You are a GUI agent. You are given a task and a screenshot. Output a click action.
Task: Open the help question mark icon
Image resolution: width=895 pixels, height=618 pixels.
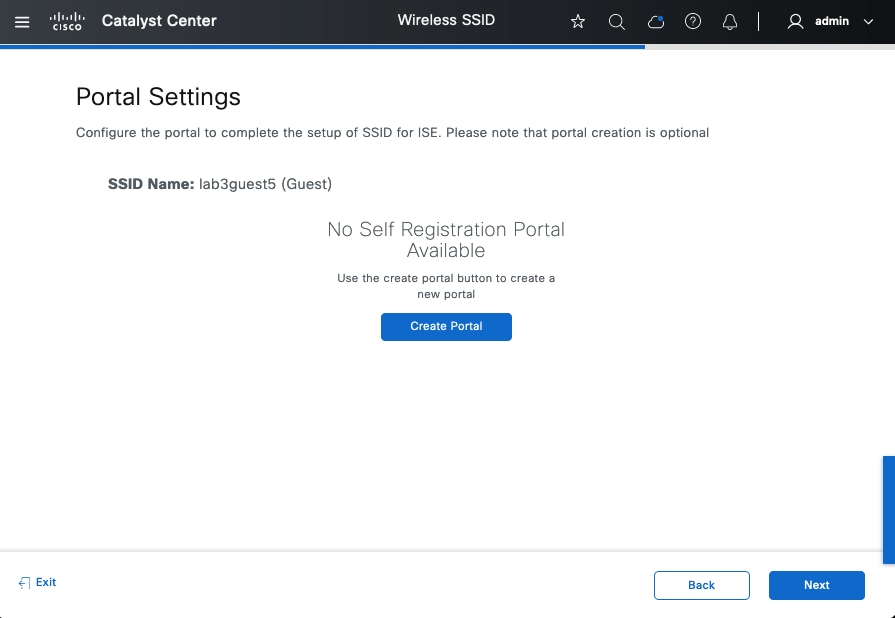(693, 21)
